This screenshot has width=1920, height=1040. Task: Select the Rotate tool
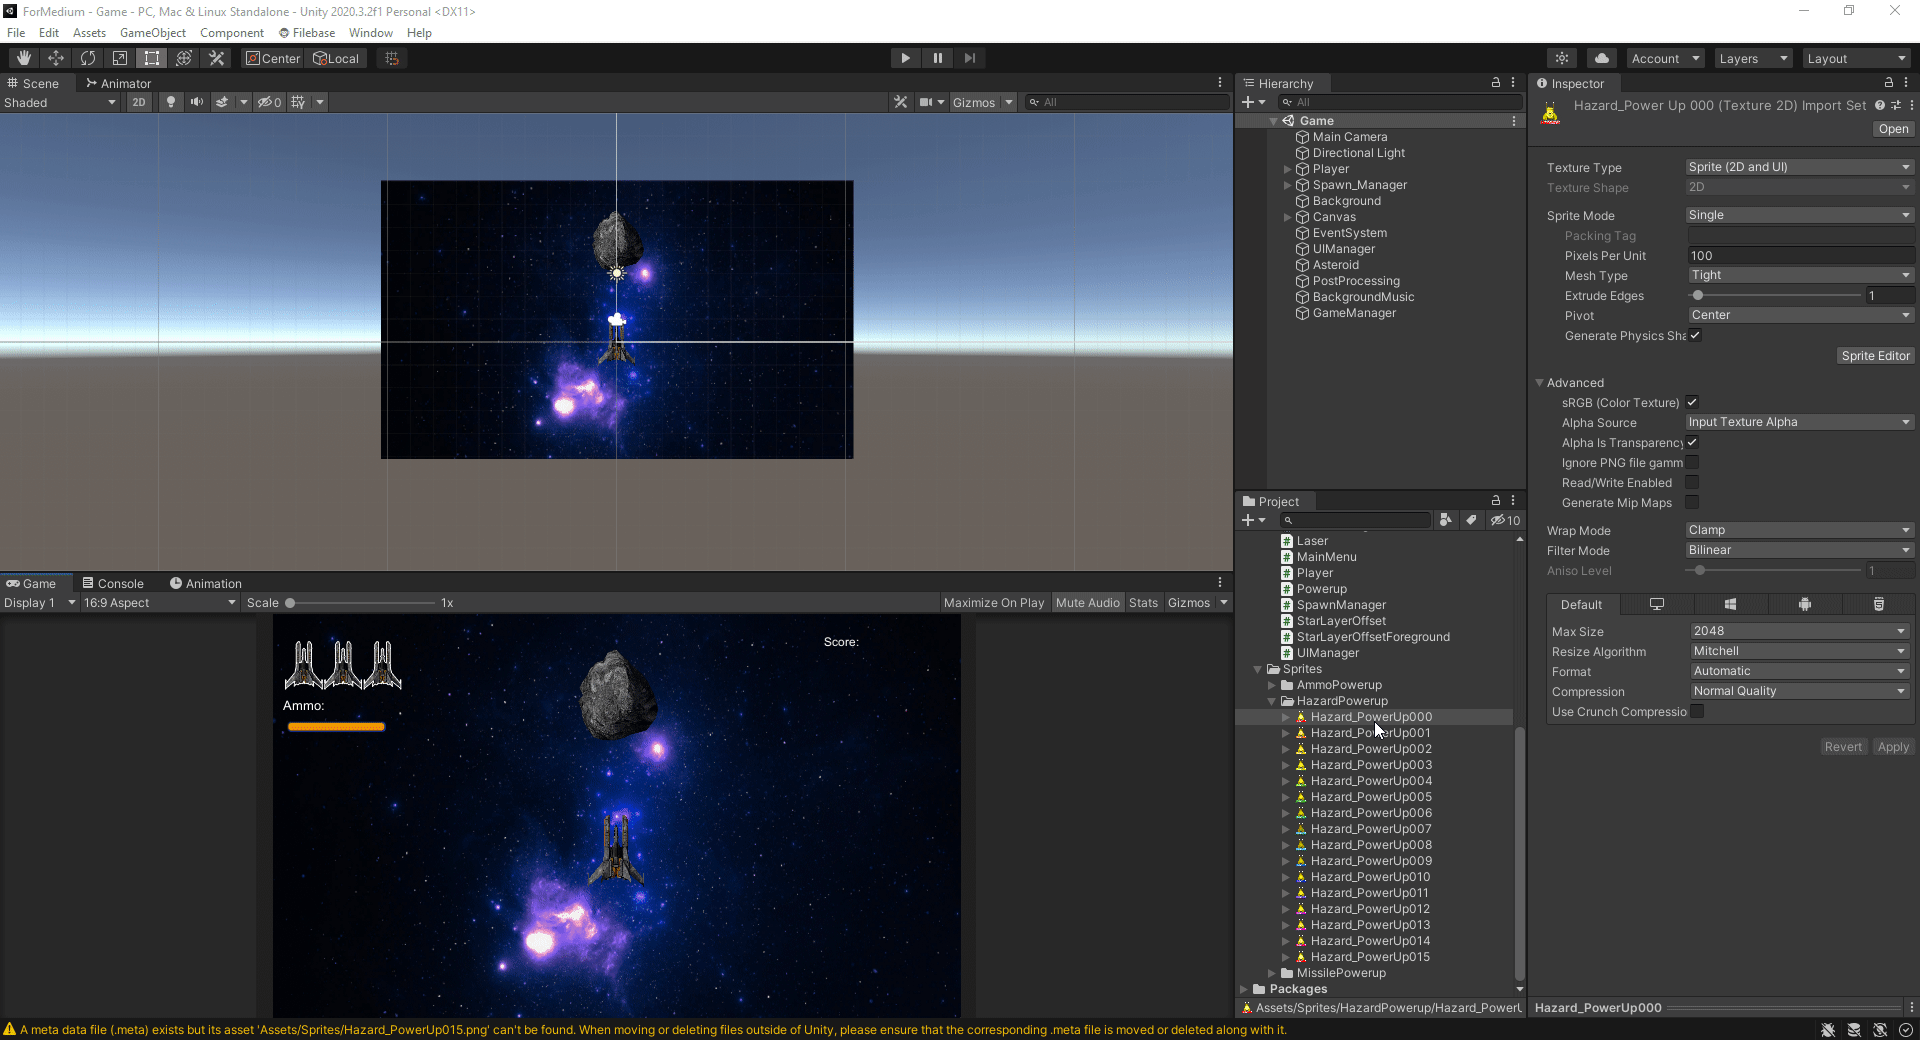point(88,58)
